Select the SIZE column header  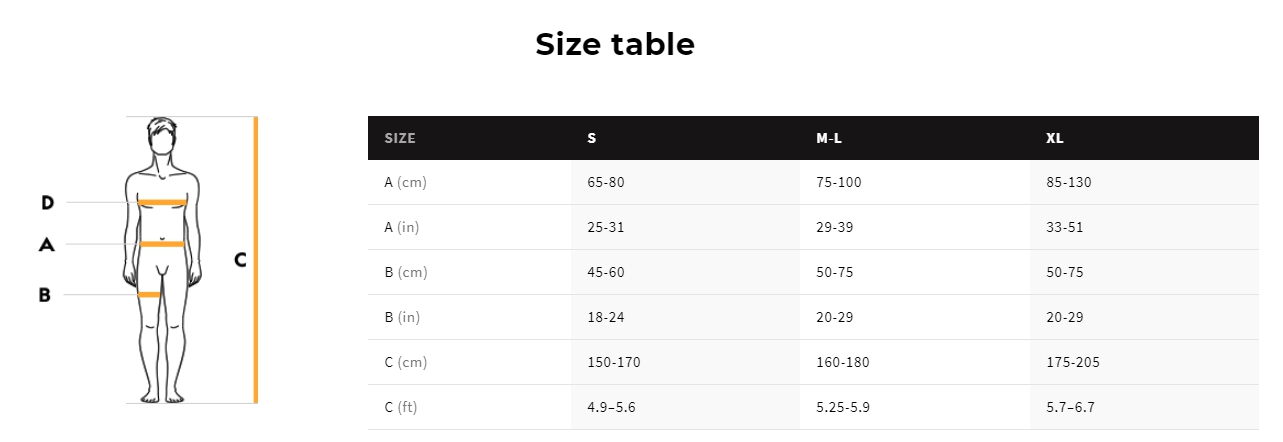click(x=400, y=138)
